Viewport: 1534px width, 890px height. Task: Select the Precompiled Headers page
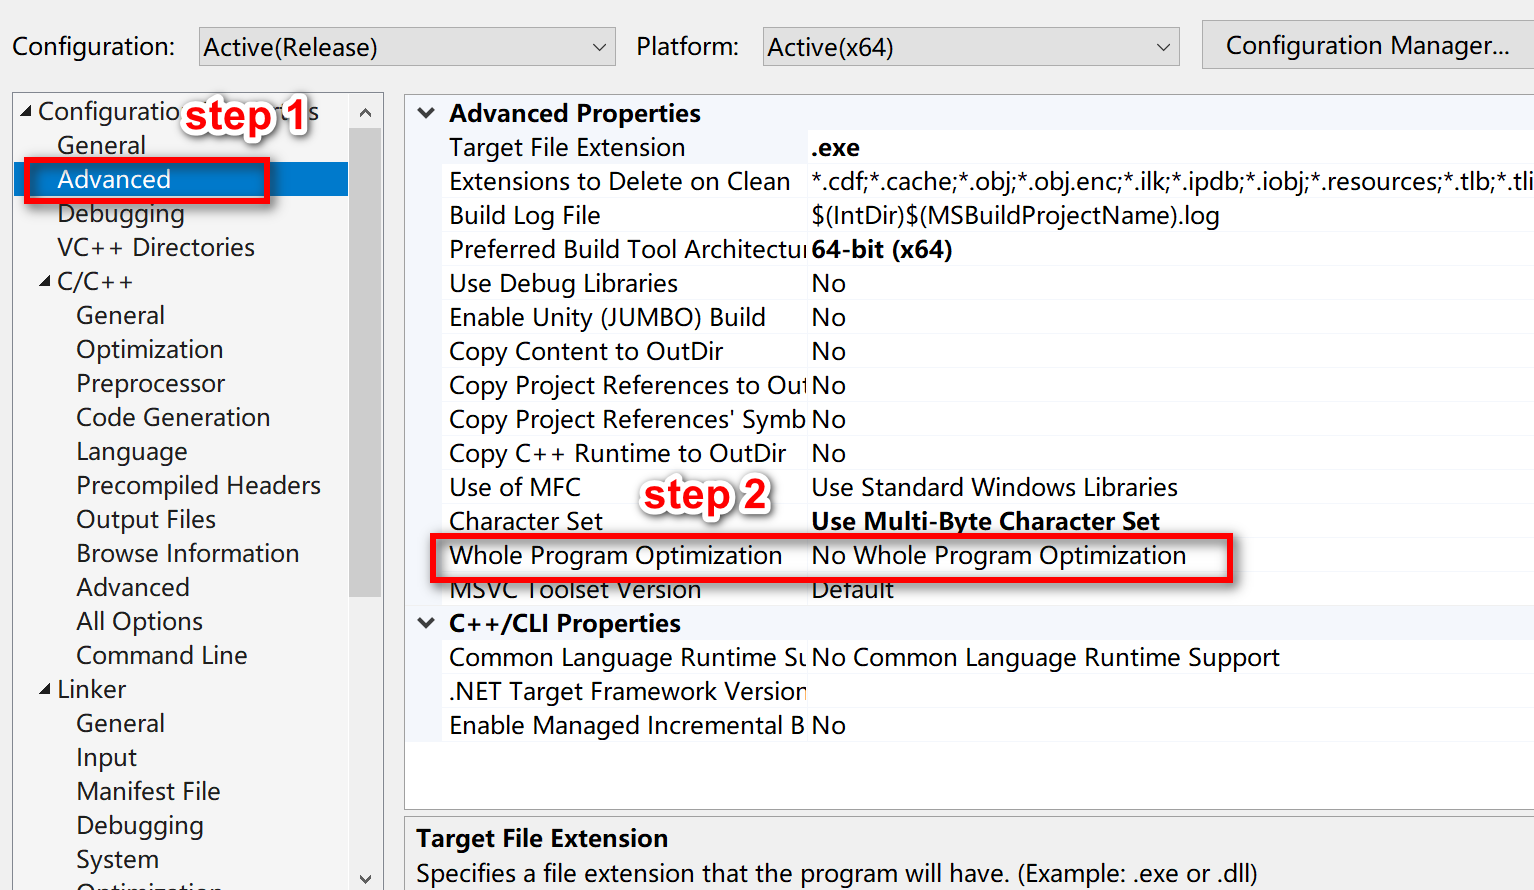[x=198, y=485]
